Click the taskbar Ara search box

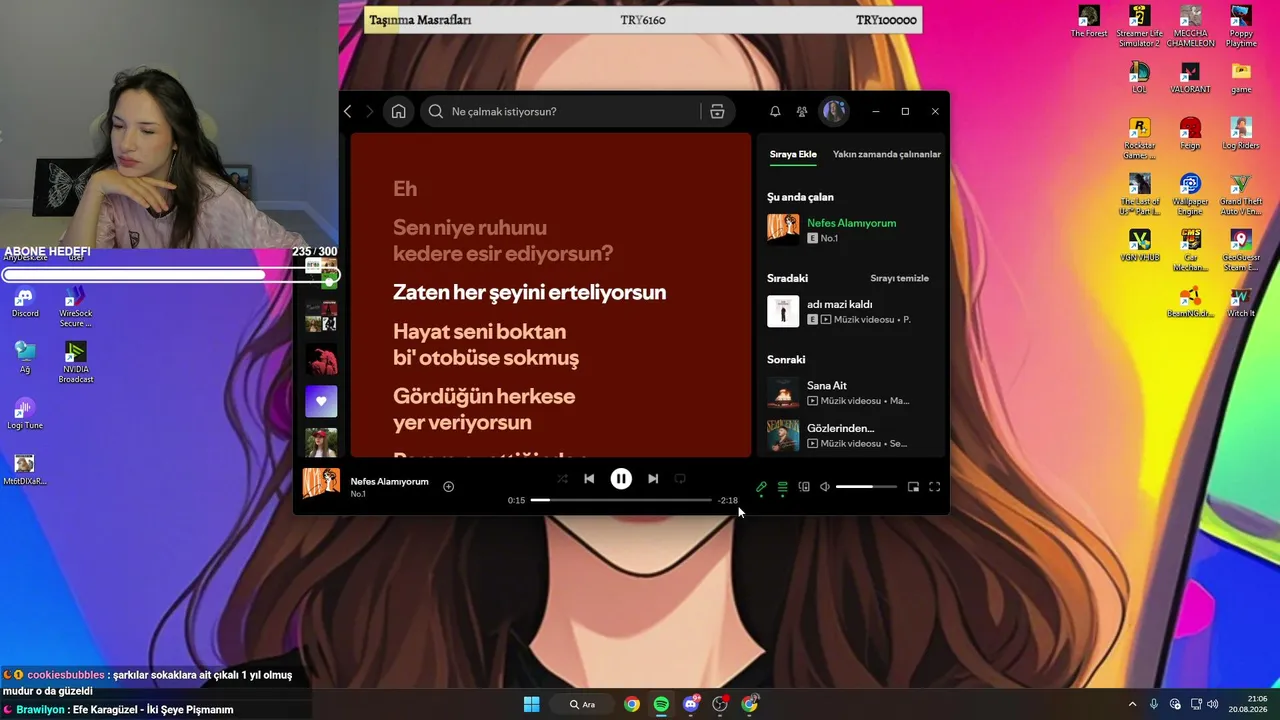click(583, 704)
